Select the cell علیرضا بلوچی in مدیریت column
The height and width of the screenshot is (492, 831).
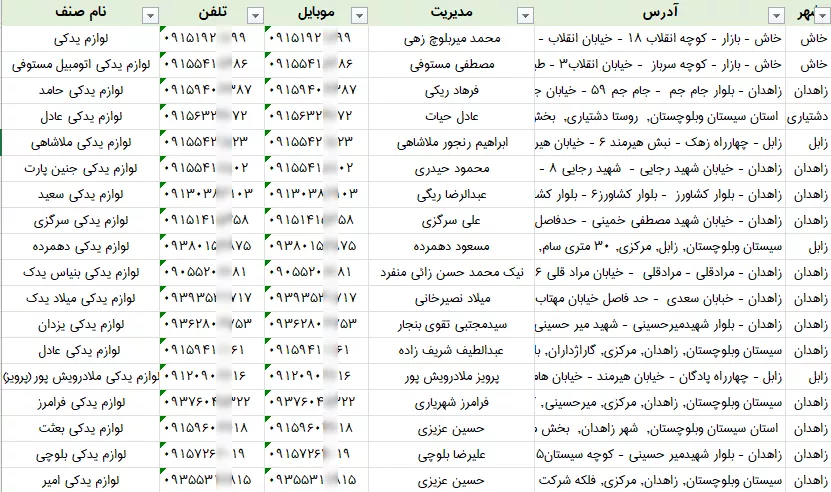click(x=452, y=454)
